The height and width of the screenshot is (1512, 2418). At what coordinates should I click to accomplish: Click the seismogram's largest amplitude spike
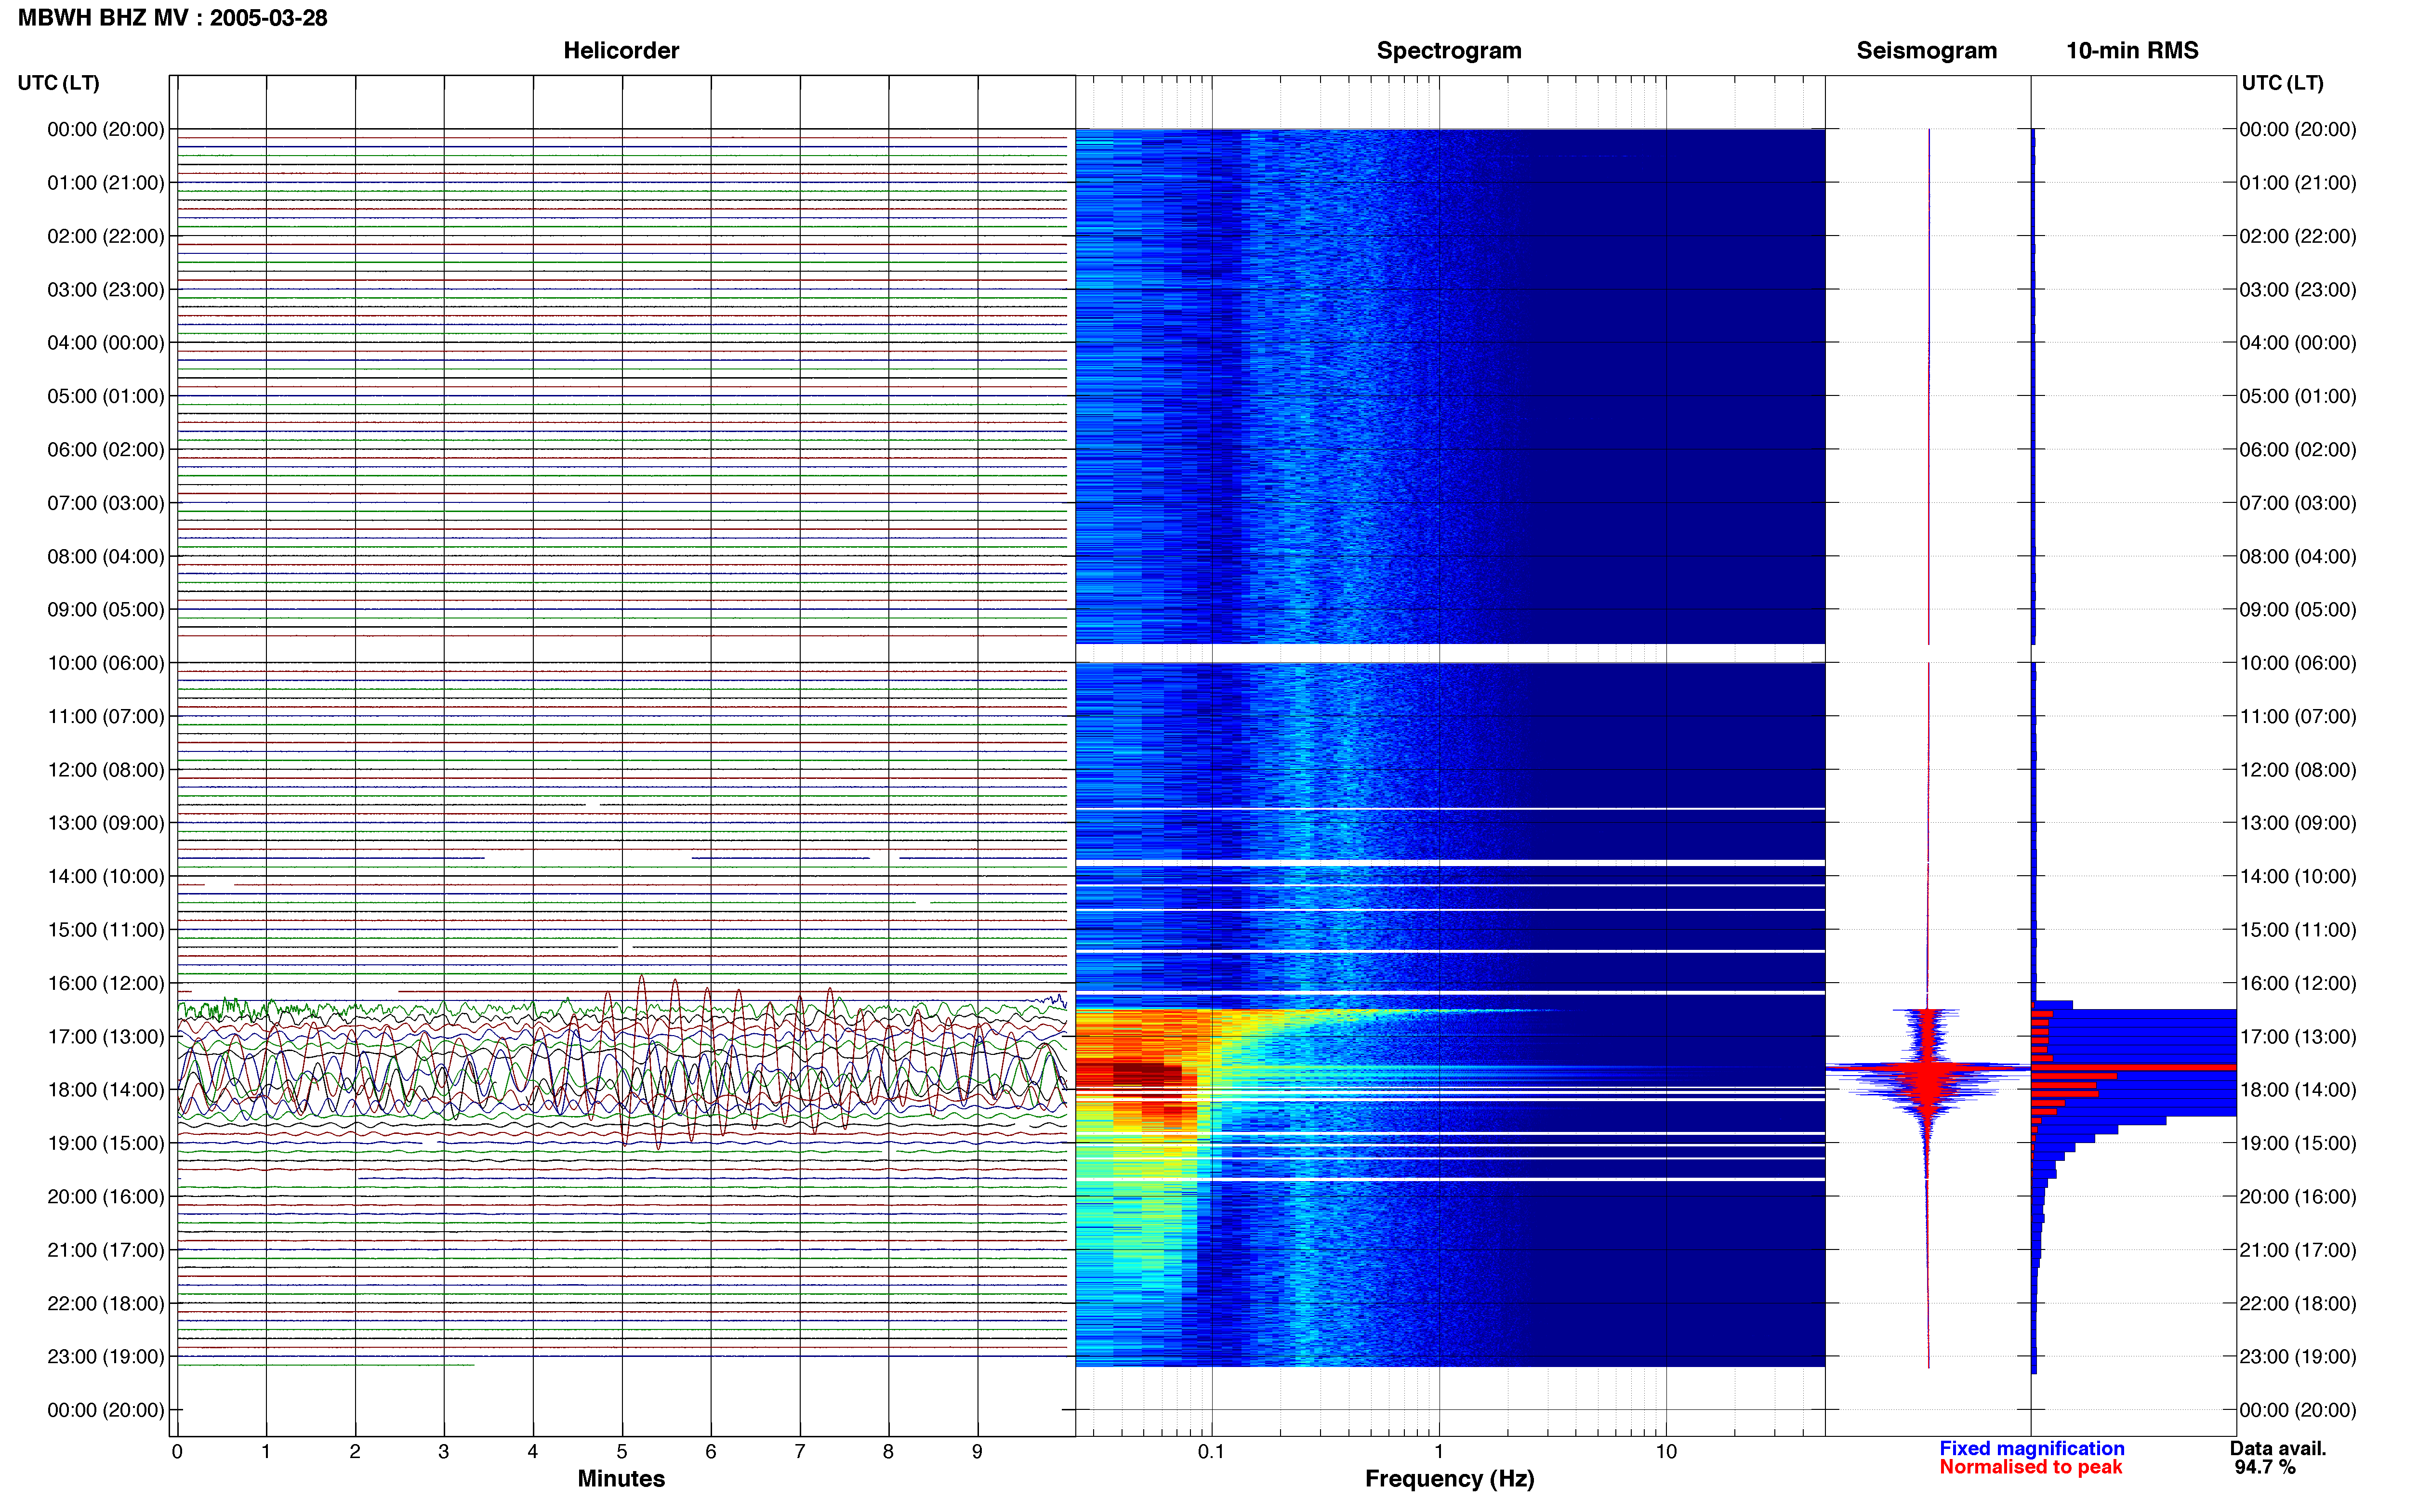click(1928, 1068)
